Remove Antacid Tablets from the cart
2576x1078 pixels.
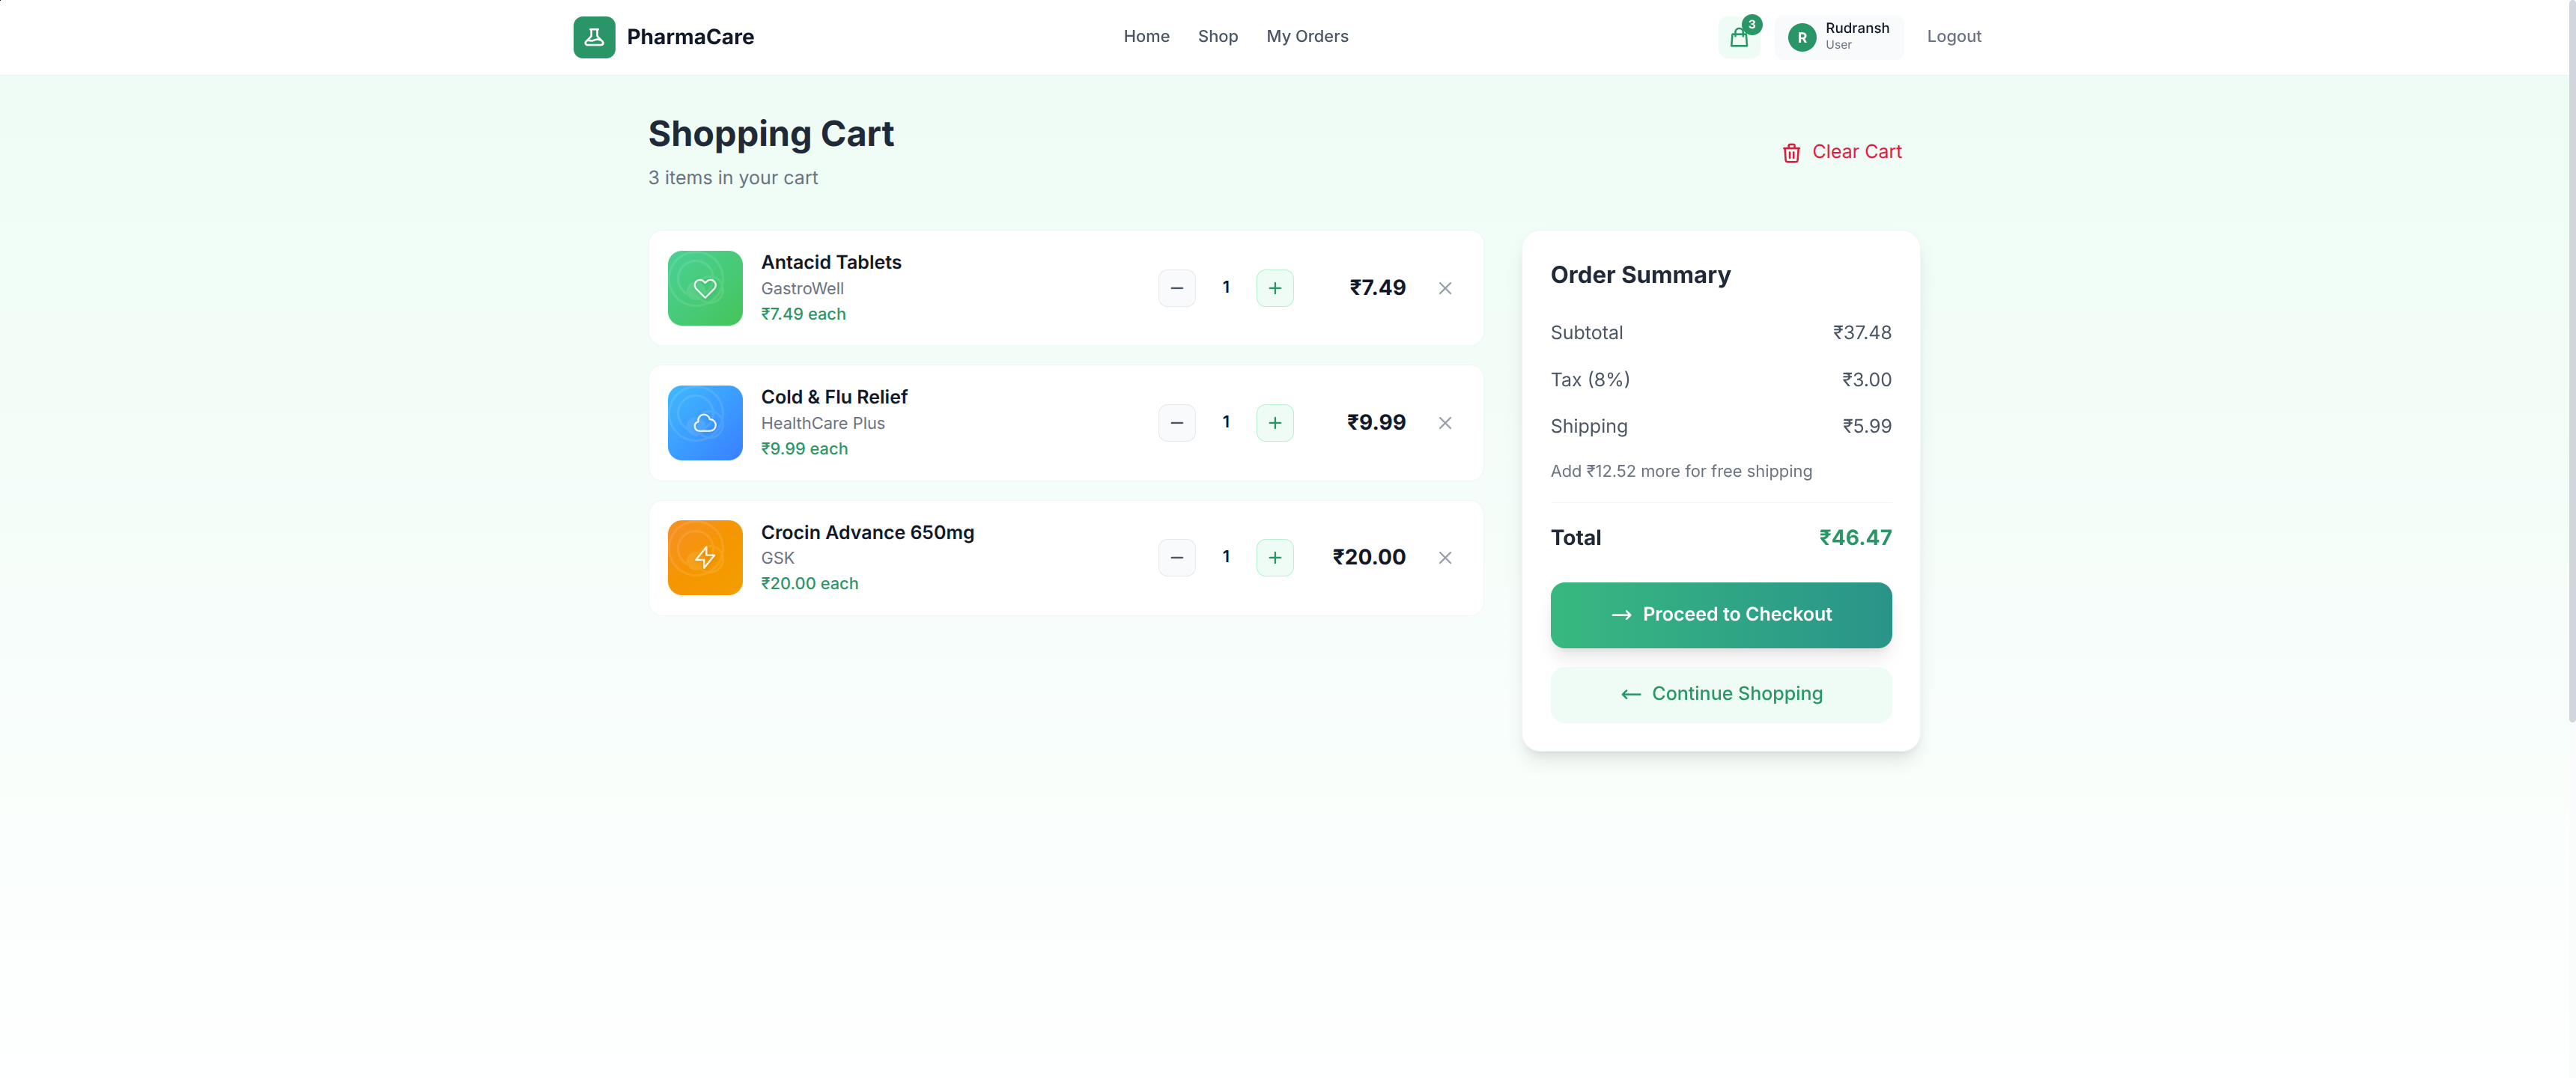(x=1445, y=288)
